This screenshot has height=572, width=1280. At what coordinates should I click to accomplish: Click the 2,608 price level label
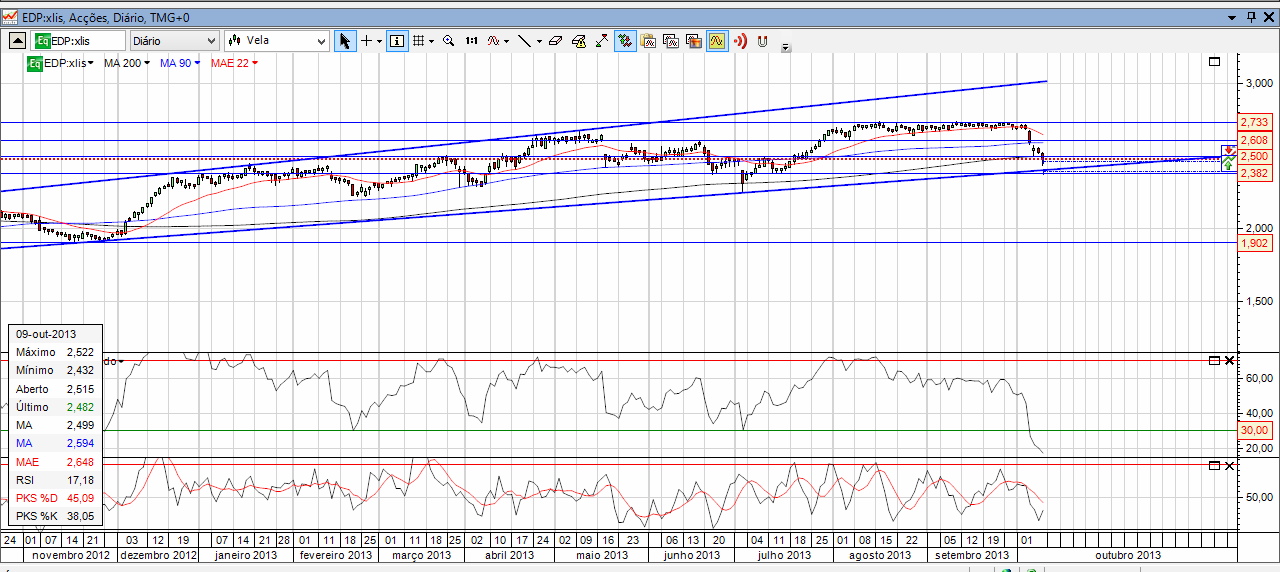(1254, 141)
